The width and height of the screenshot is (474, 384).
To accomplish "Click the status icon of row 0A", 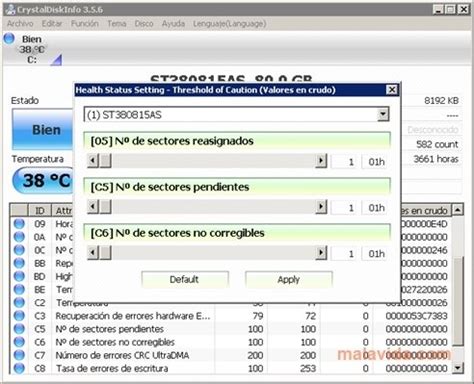I will coord(19,237).
